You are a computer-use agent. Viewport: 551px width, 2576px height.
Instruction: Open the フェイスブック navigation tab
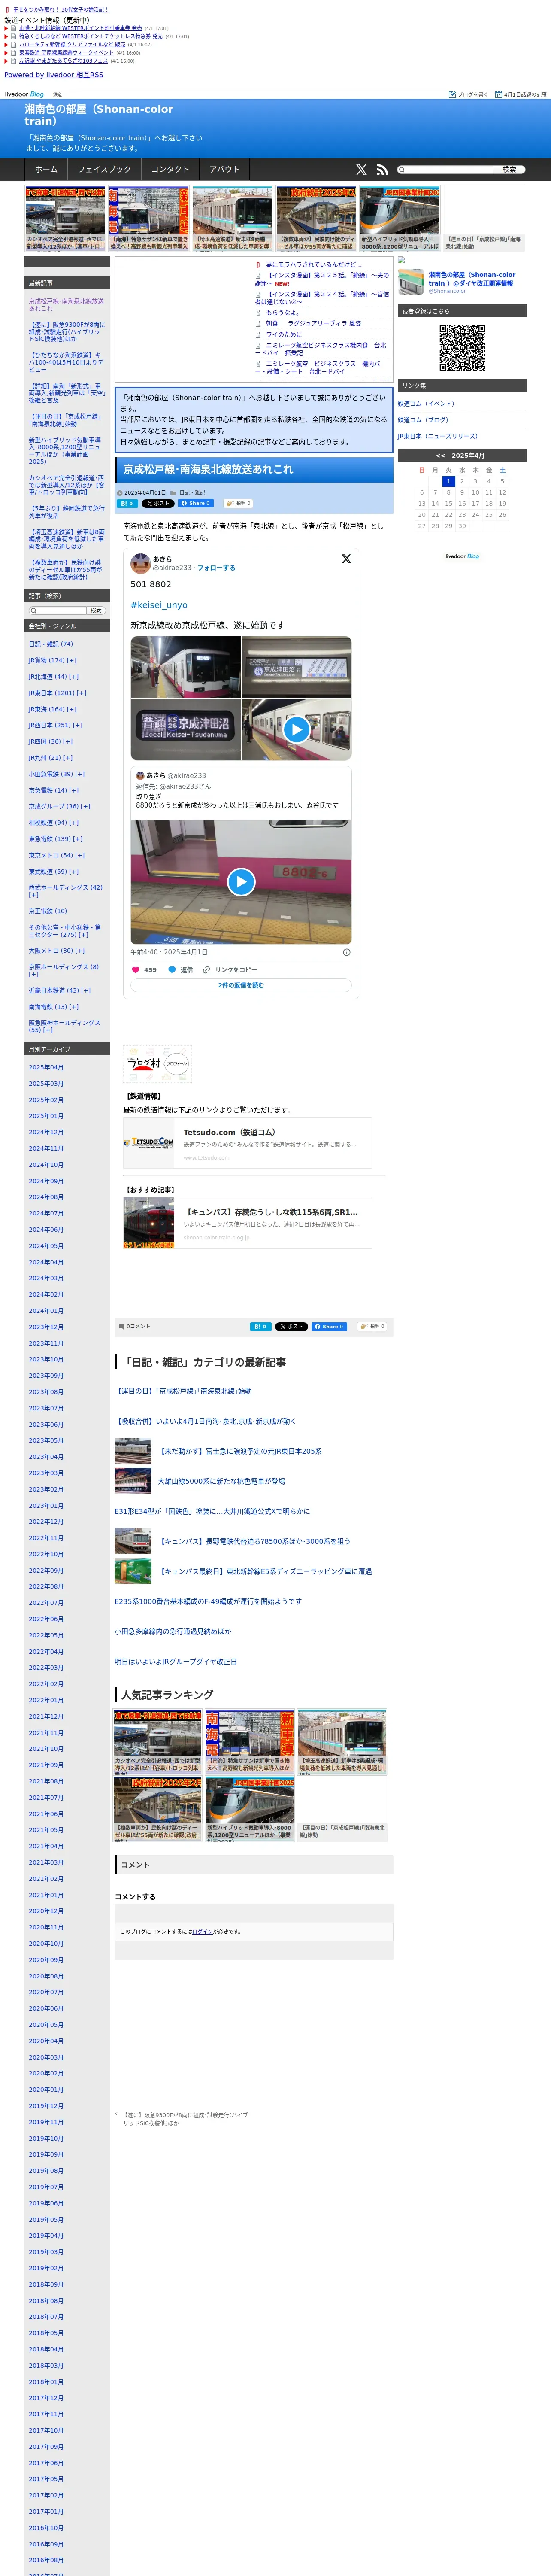(x=104, y=169)
